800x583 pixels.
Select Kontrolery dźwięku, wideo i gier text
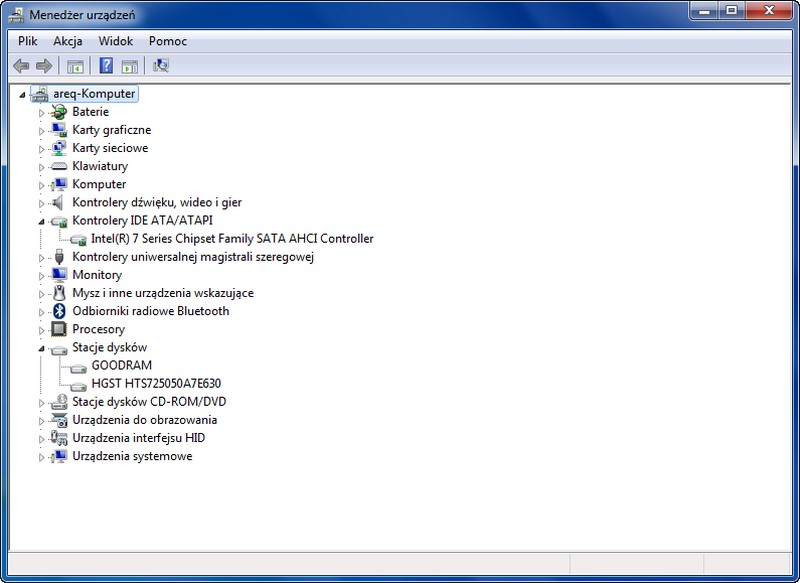pyautogui.click(x=157, y=202)
